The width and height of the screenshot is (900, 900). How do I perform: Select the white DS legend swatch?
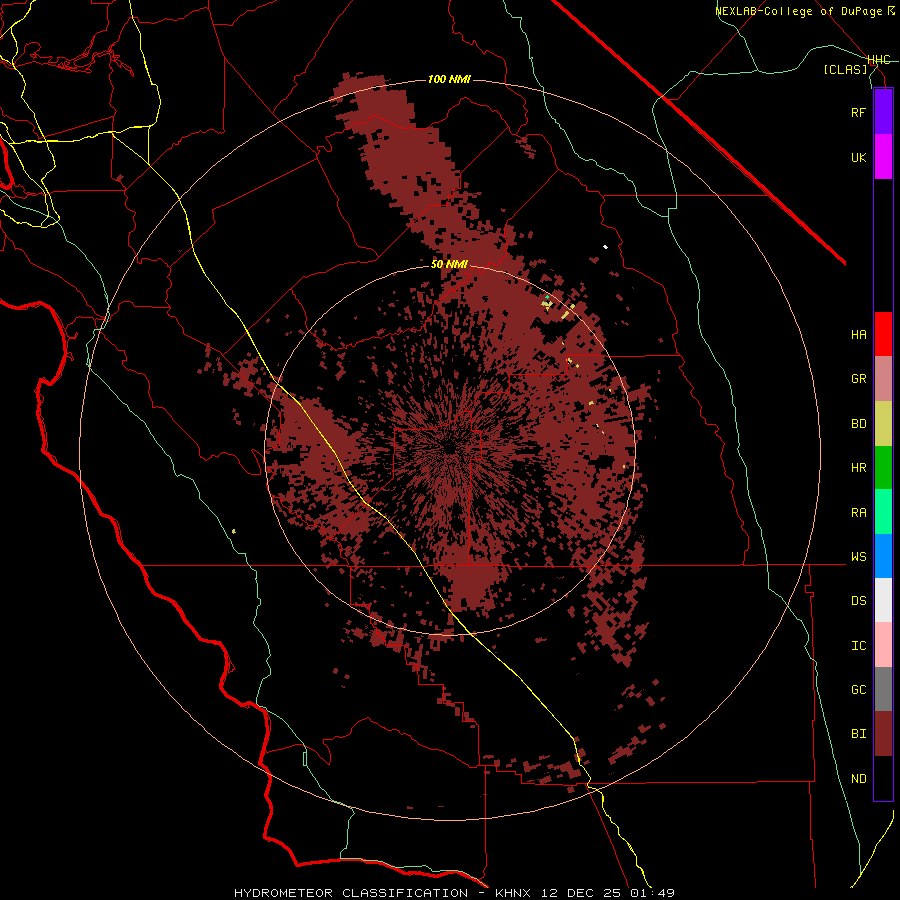(883, 600)
